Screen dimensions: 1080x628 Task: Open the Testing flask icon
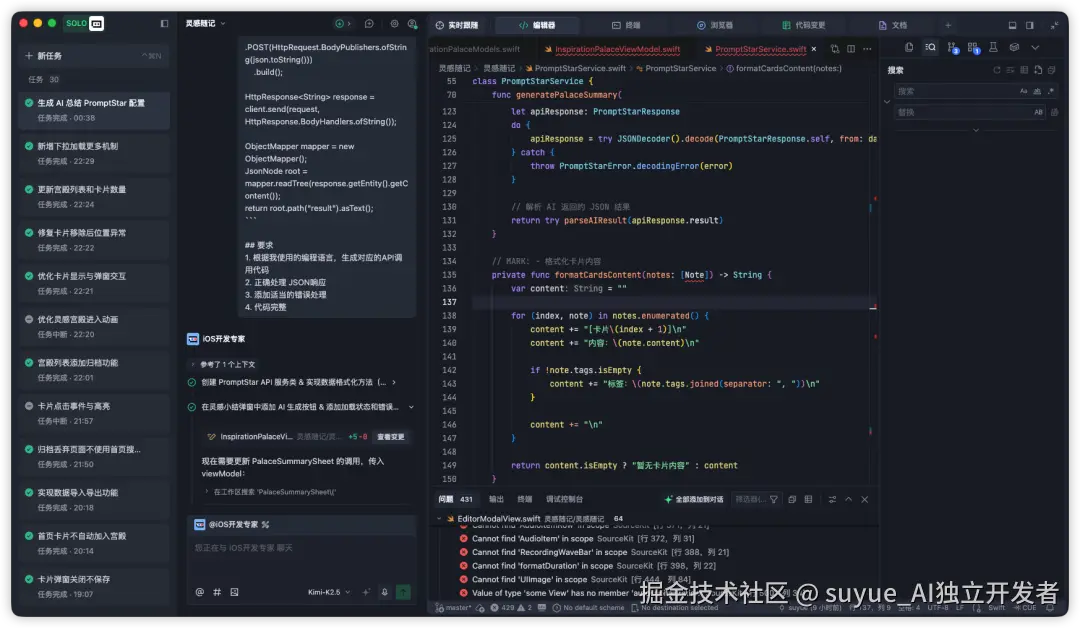tap(993, 47)
